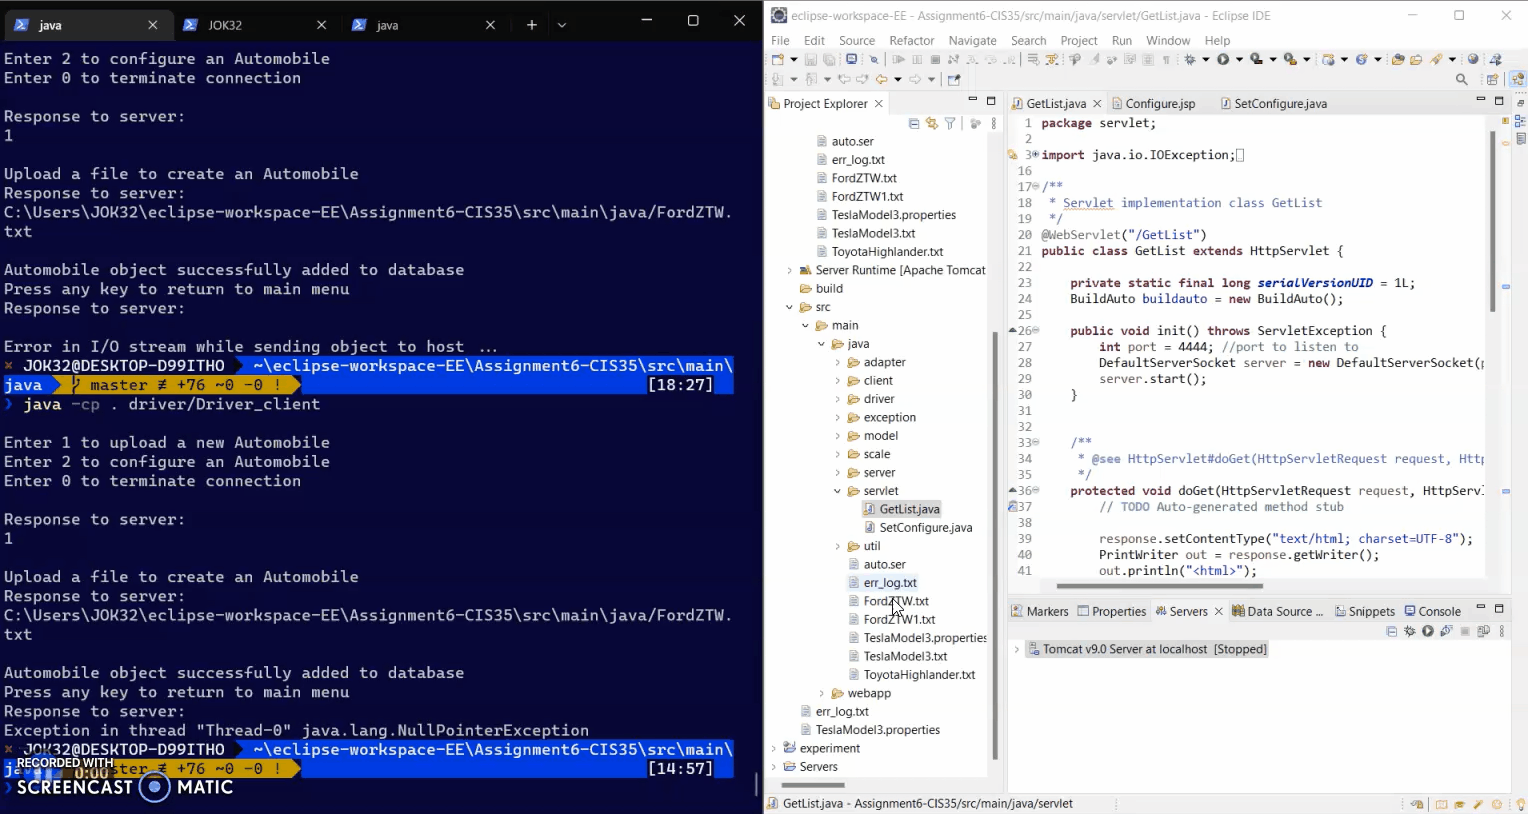Click the Back navigation yellow arrow
1528x814 pixels.
881,79
